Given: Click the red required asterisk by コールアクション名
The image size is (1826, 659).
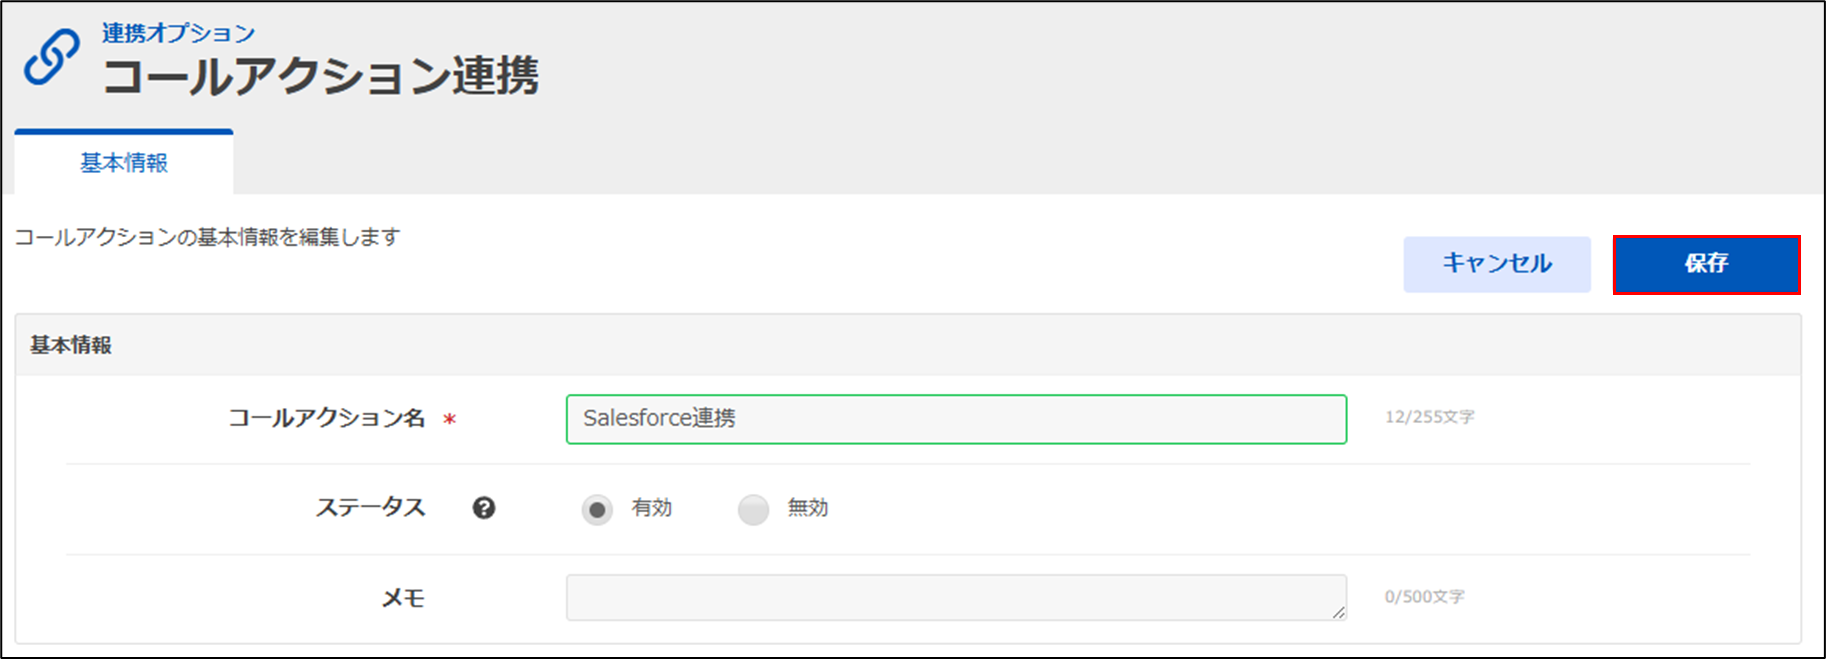Looking at the screenshot, I should pos(450,420).
